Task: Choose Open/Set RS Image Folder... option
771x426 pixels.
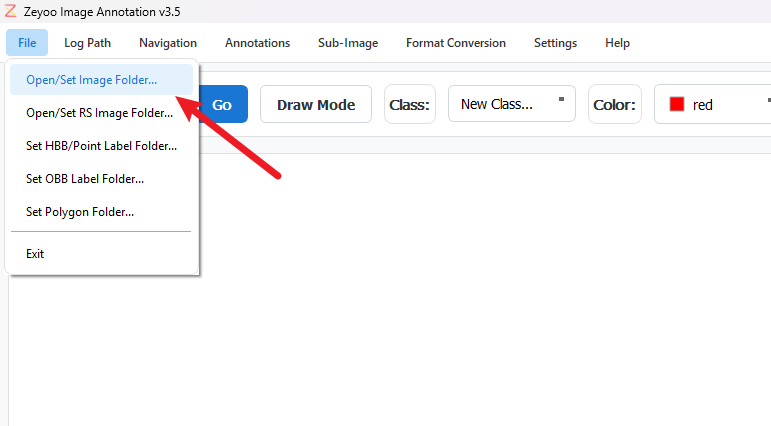Action: point(101,113)
